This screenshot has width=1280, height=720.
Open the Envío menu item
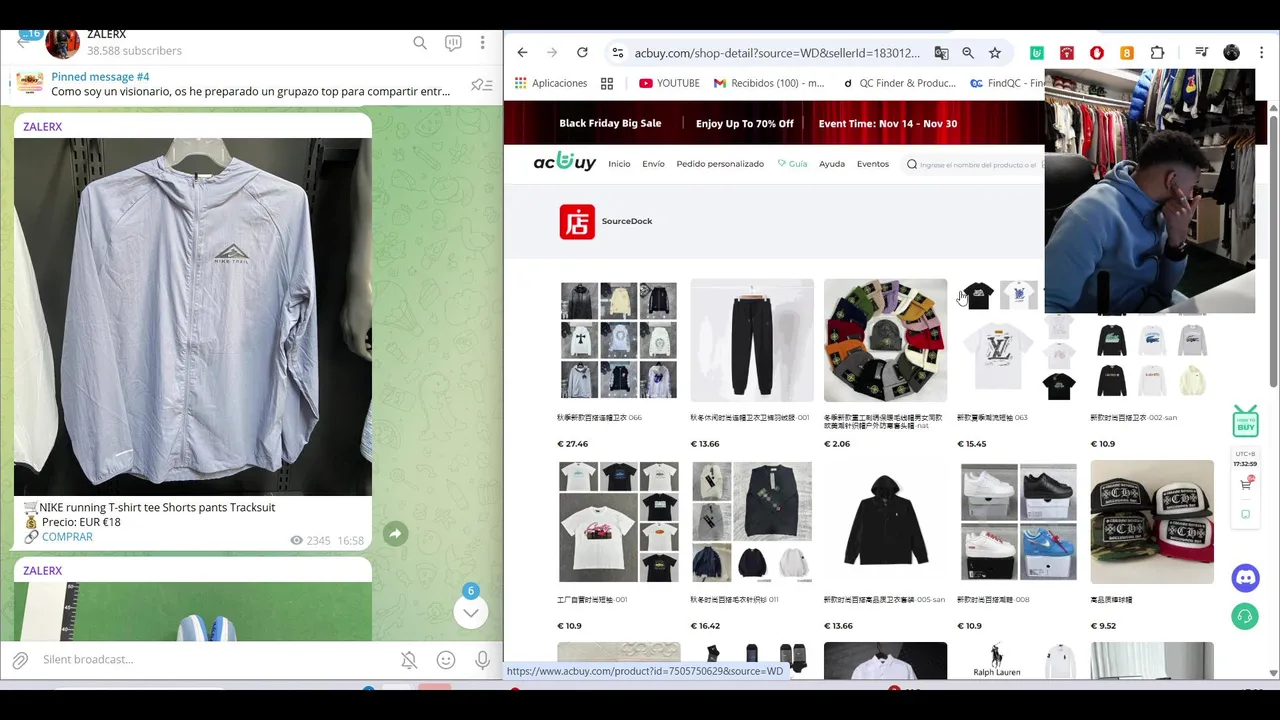pyautogui.click(x=653, y=164)
